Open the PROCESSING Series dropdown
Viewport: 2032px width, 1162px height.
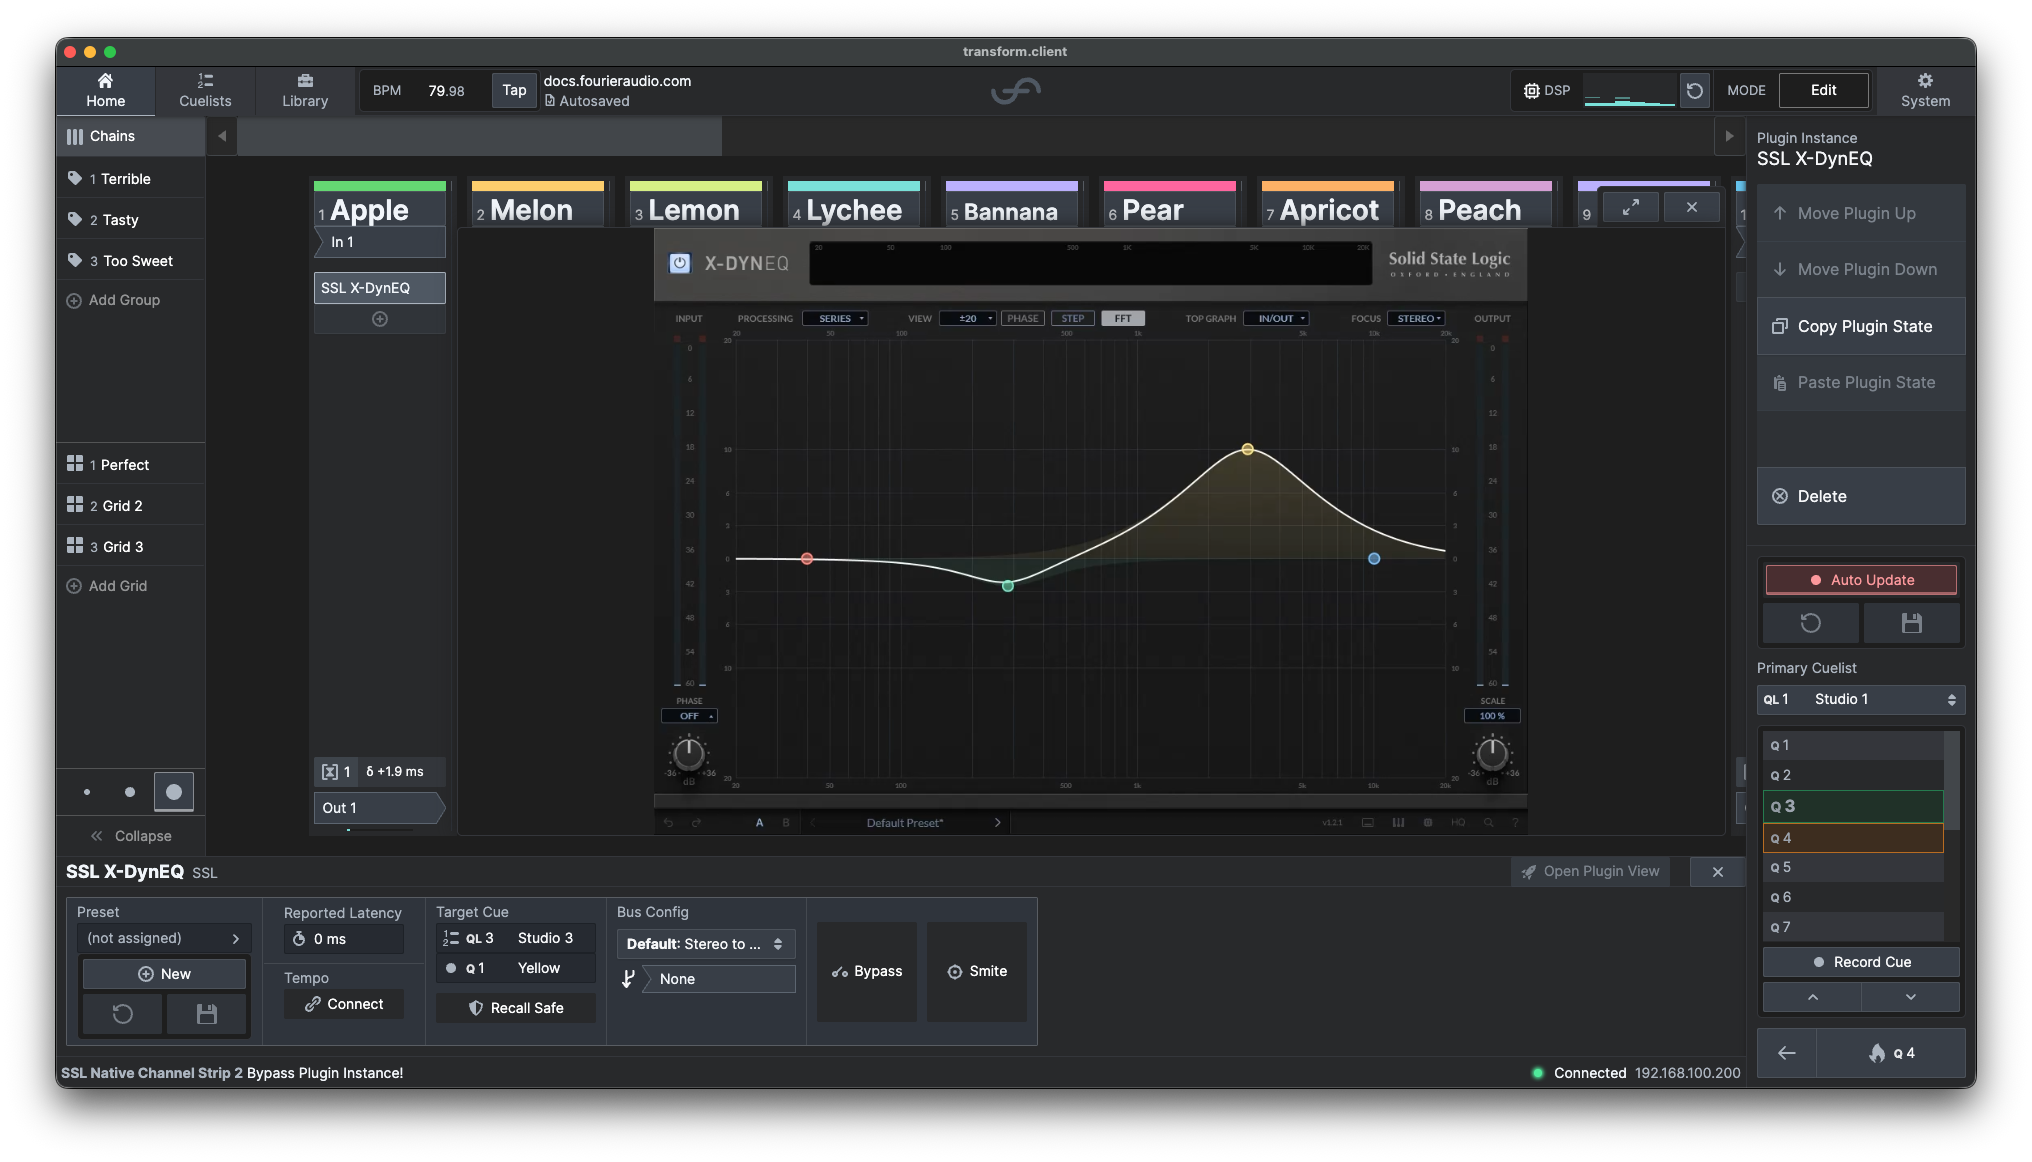pos(835,318)
